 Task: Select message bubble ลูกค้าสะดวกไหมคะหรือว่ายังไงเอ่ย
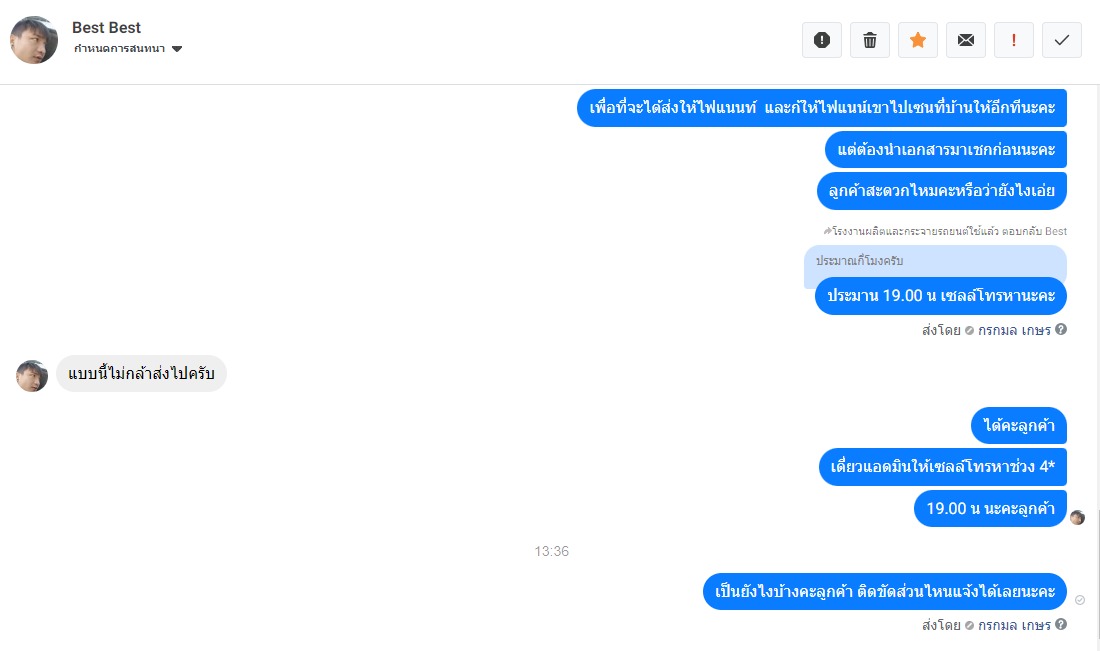pyautogui.click(x=941, y=191)
